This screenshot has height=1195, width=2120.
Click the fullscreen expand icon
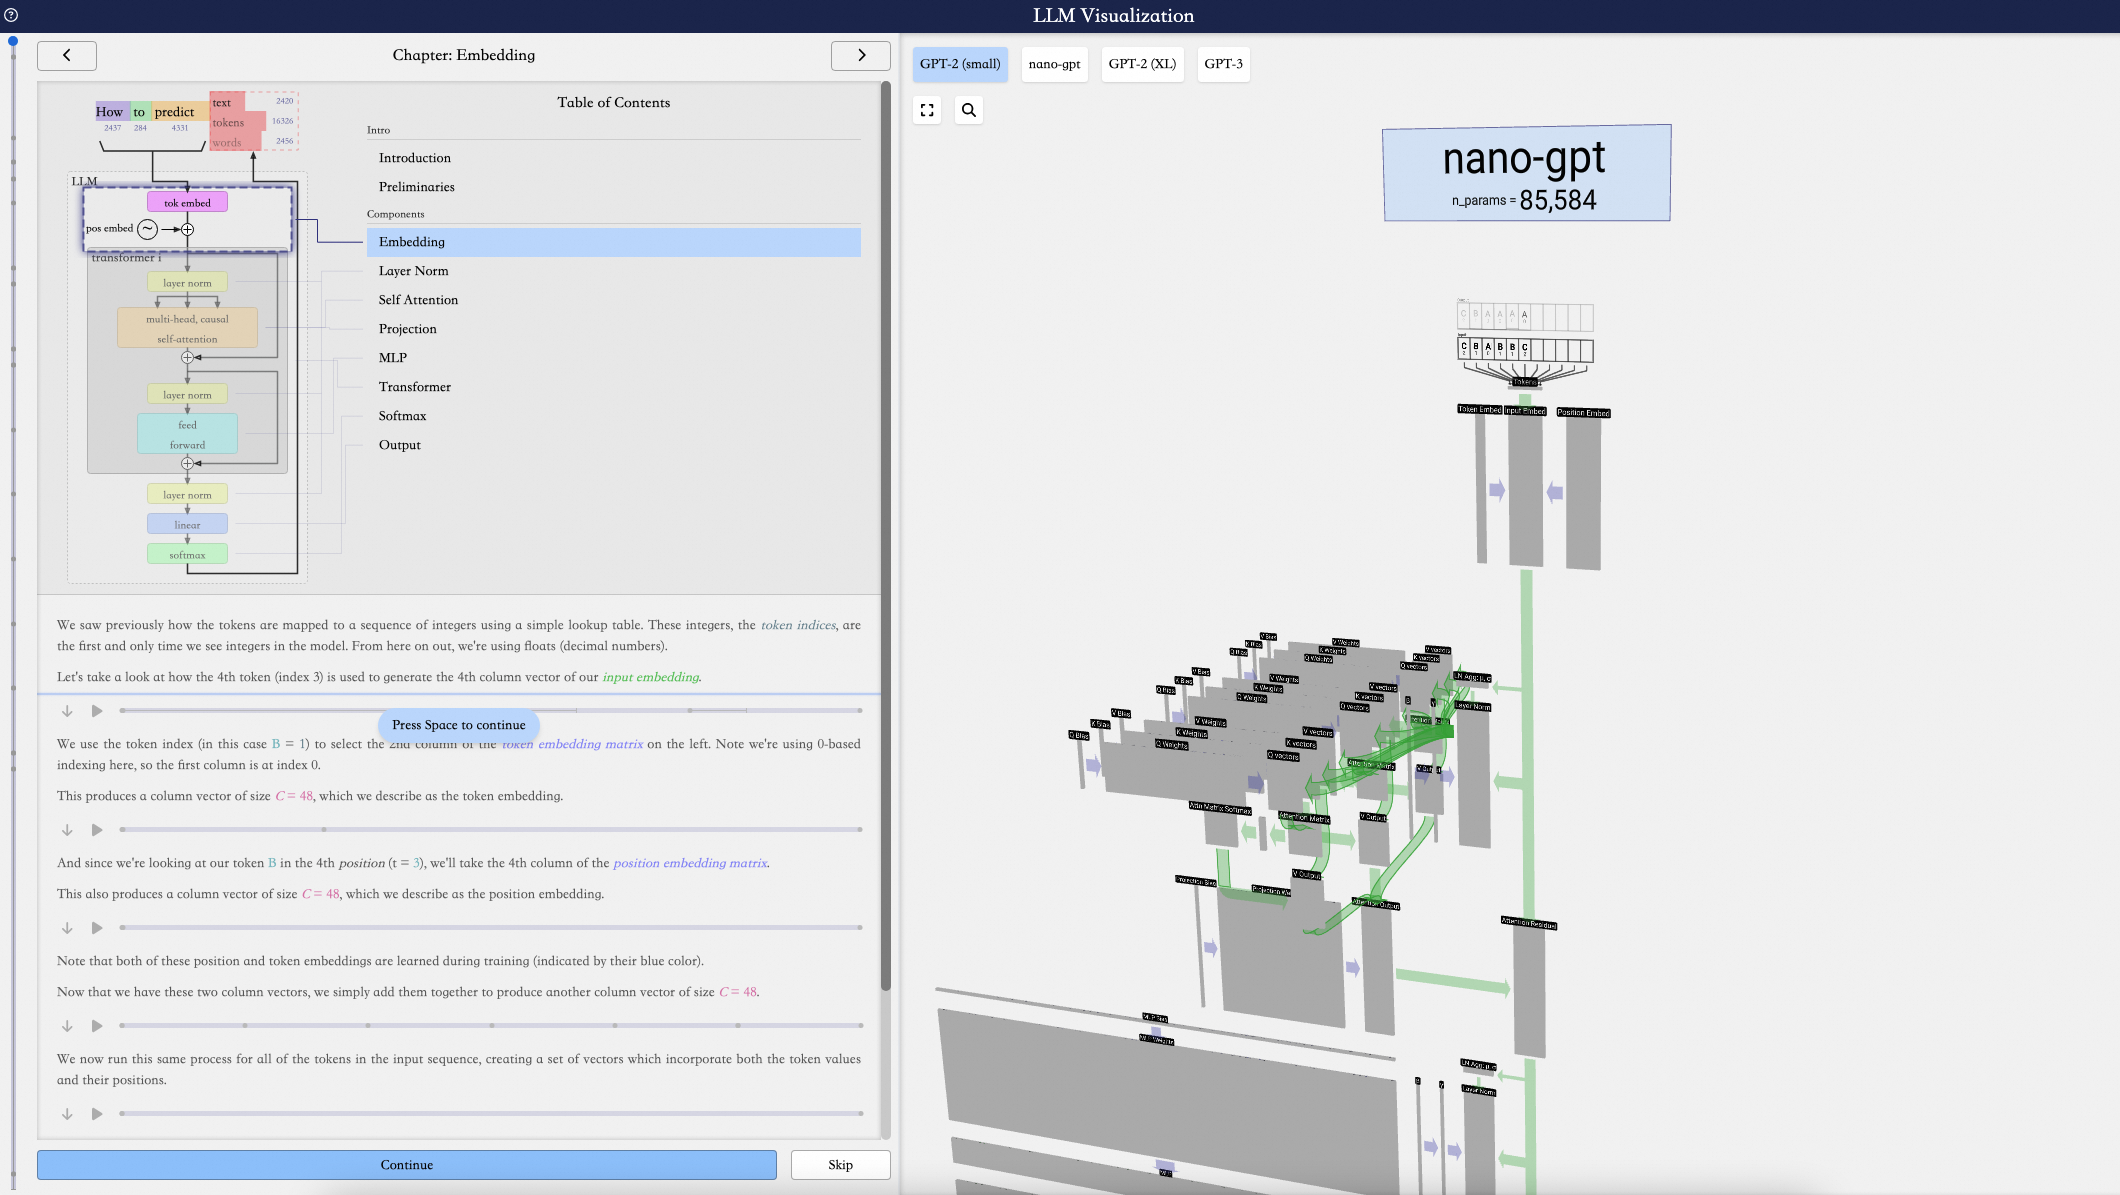click(927, 110)
